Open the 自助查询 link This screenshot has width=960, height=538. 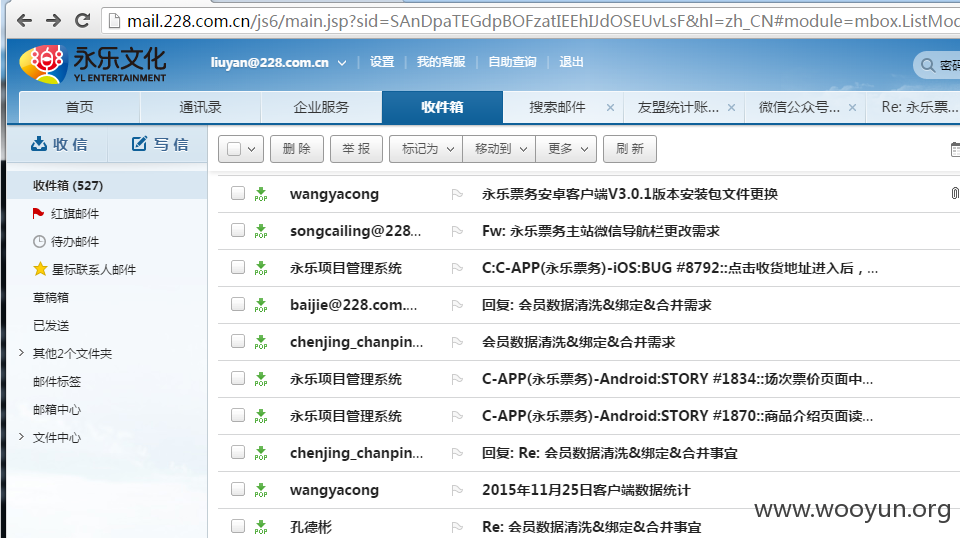click(x=512, y=62)
